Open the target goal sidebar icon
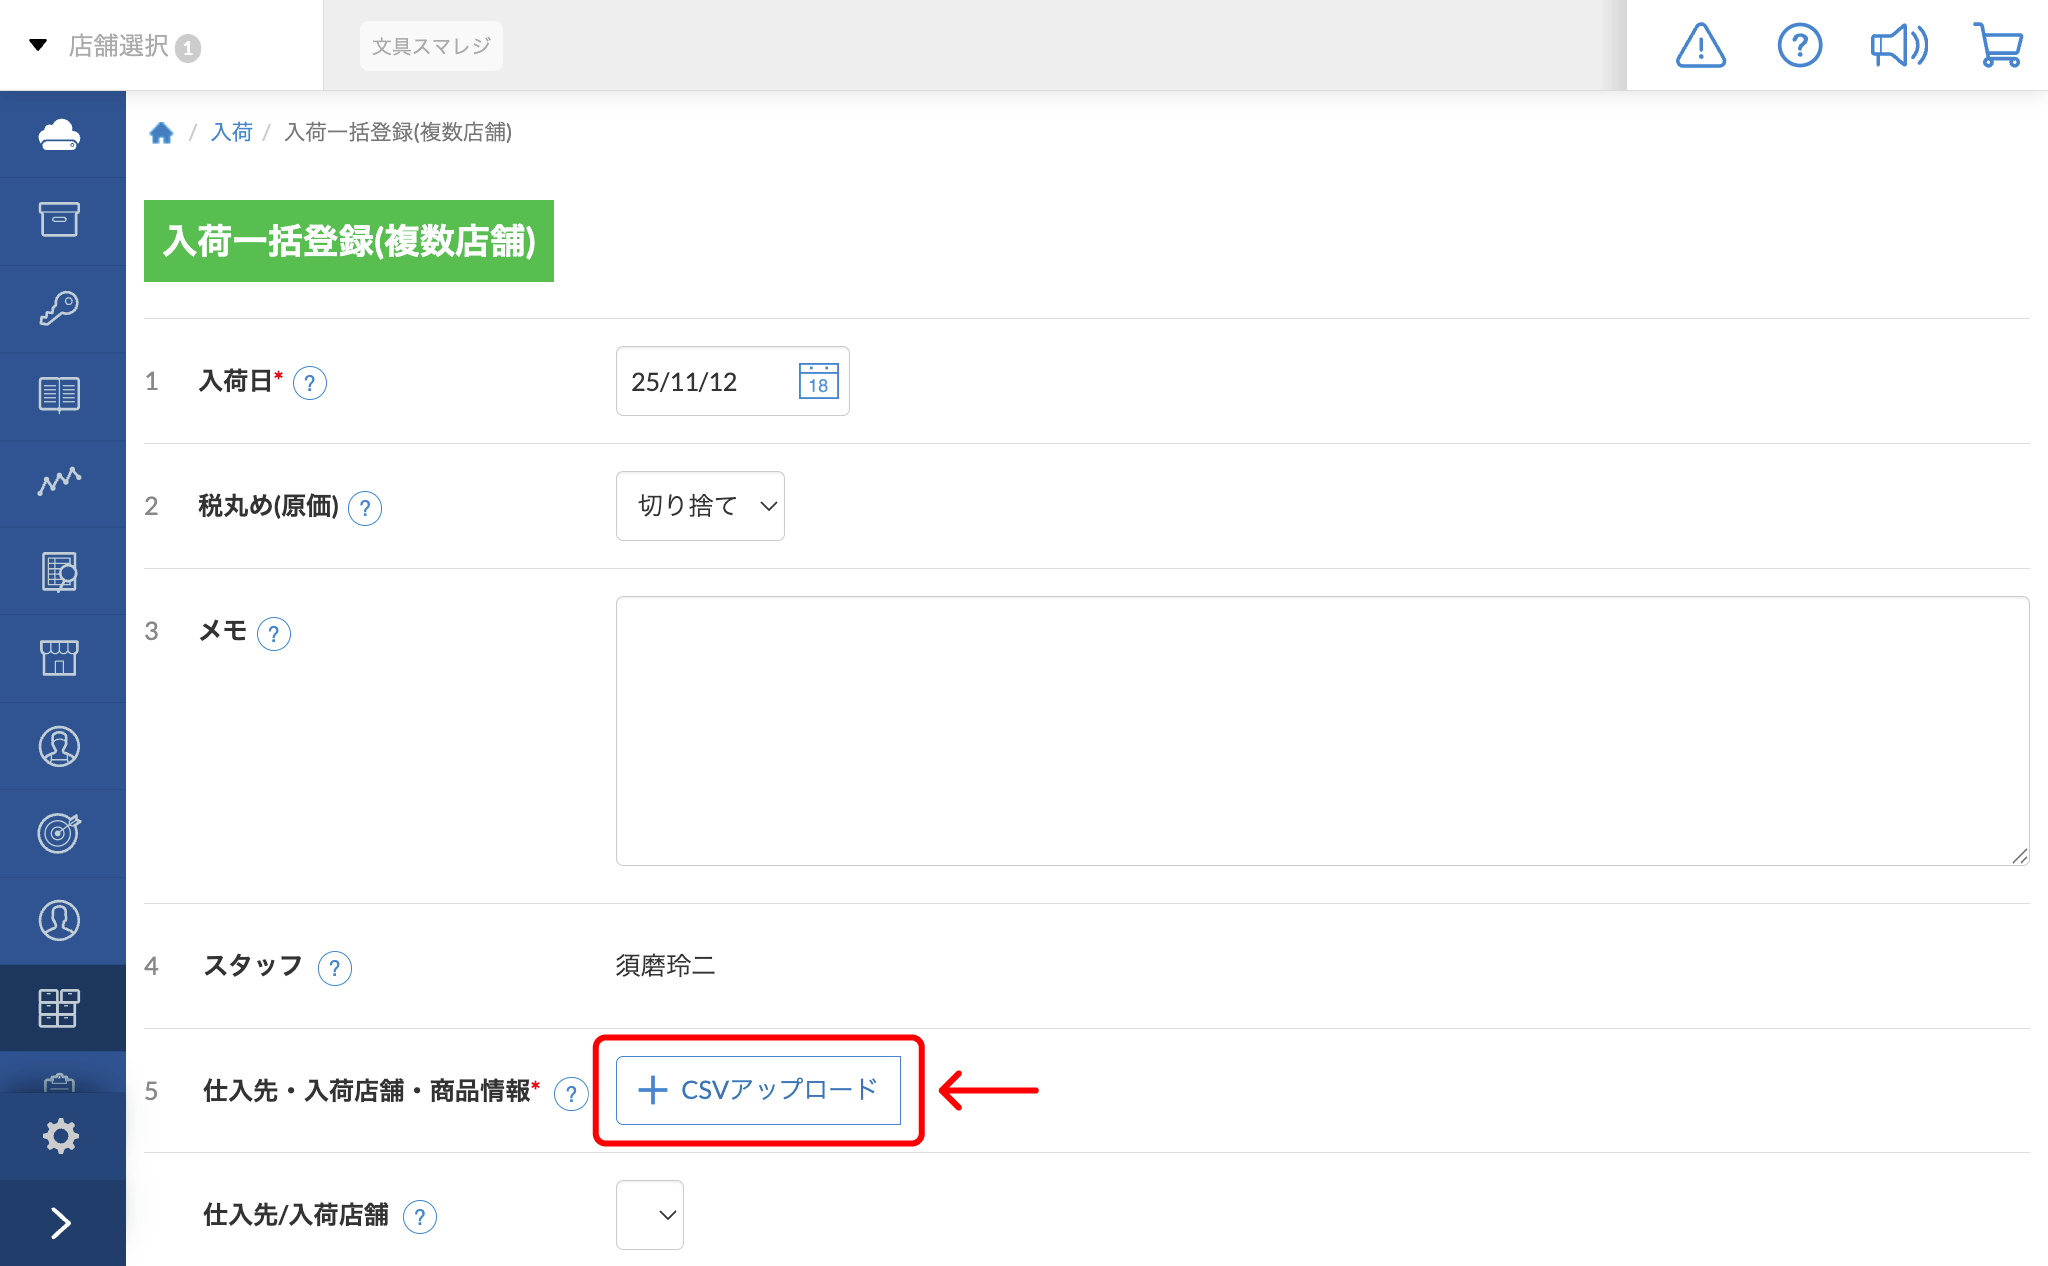The width and height of the screenshot is (2048, 1266). point(60,832)
